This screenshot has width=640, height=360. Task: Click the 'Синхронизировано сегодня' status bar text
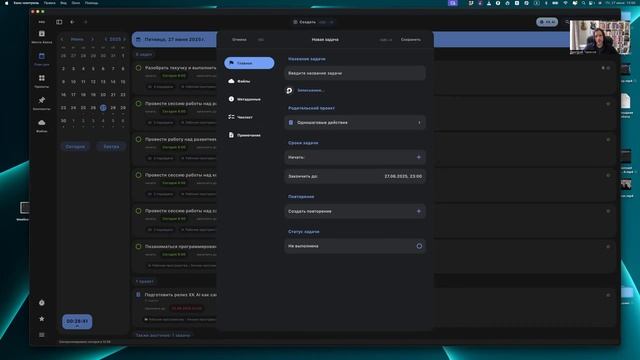point(84,342)
